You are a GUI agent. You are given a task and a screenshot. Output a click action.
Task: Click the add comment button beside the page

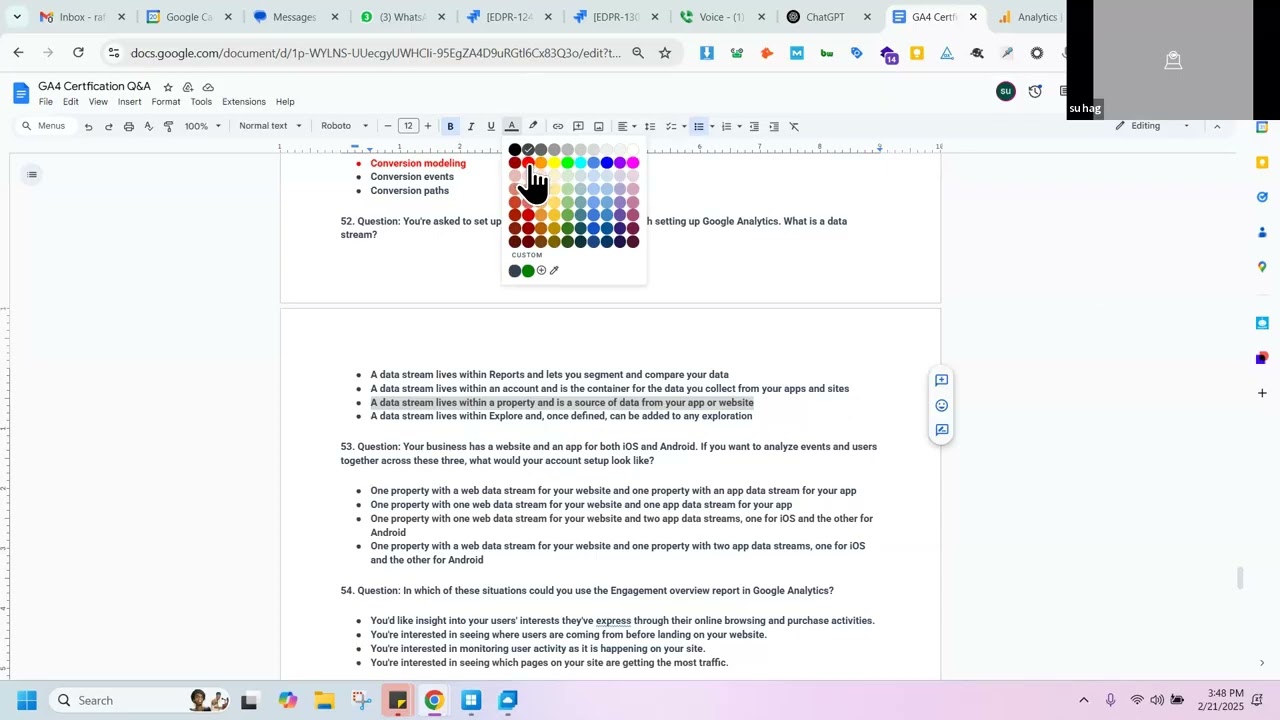[x=941, y=380]
